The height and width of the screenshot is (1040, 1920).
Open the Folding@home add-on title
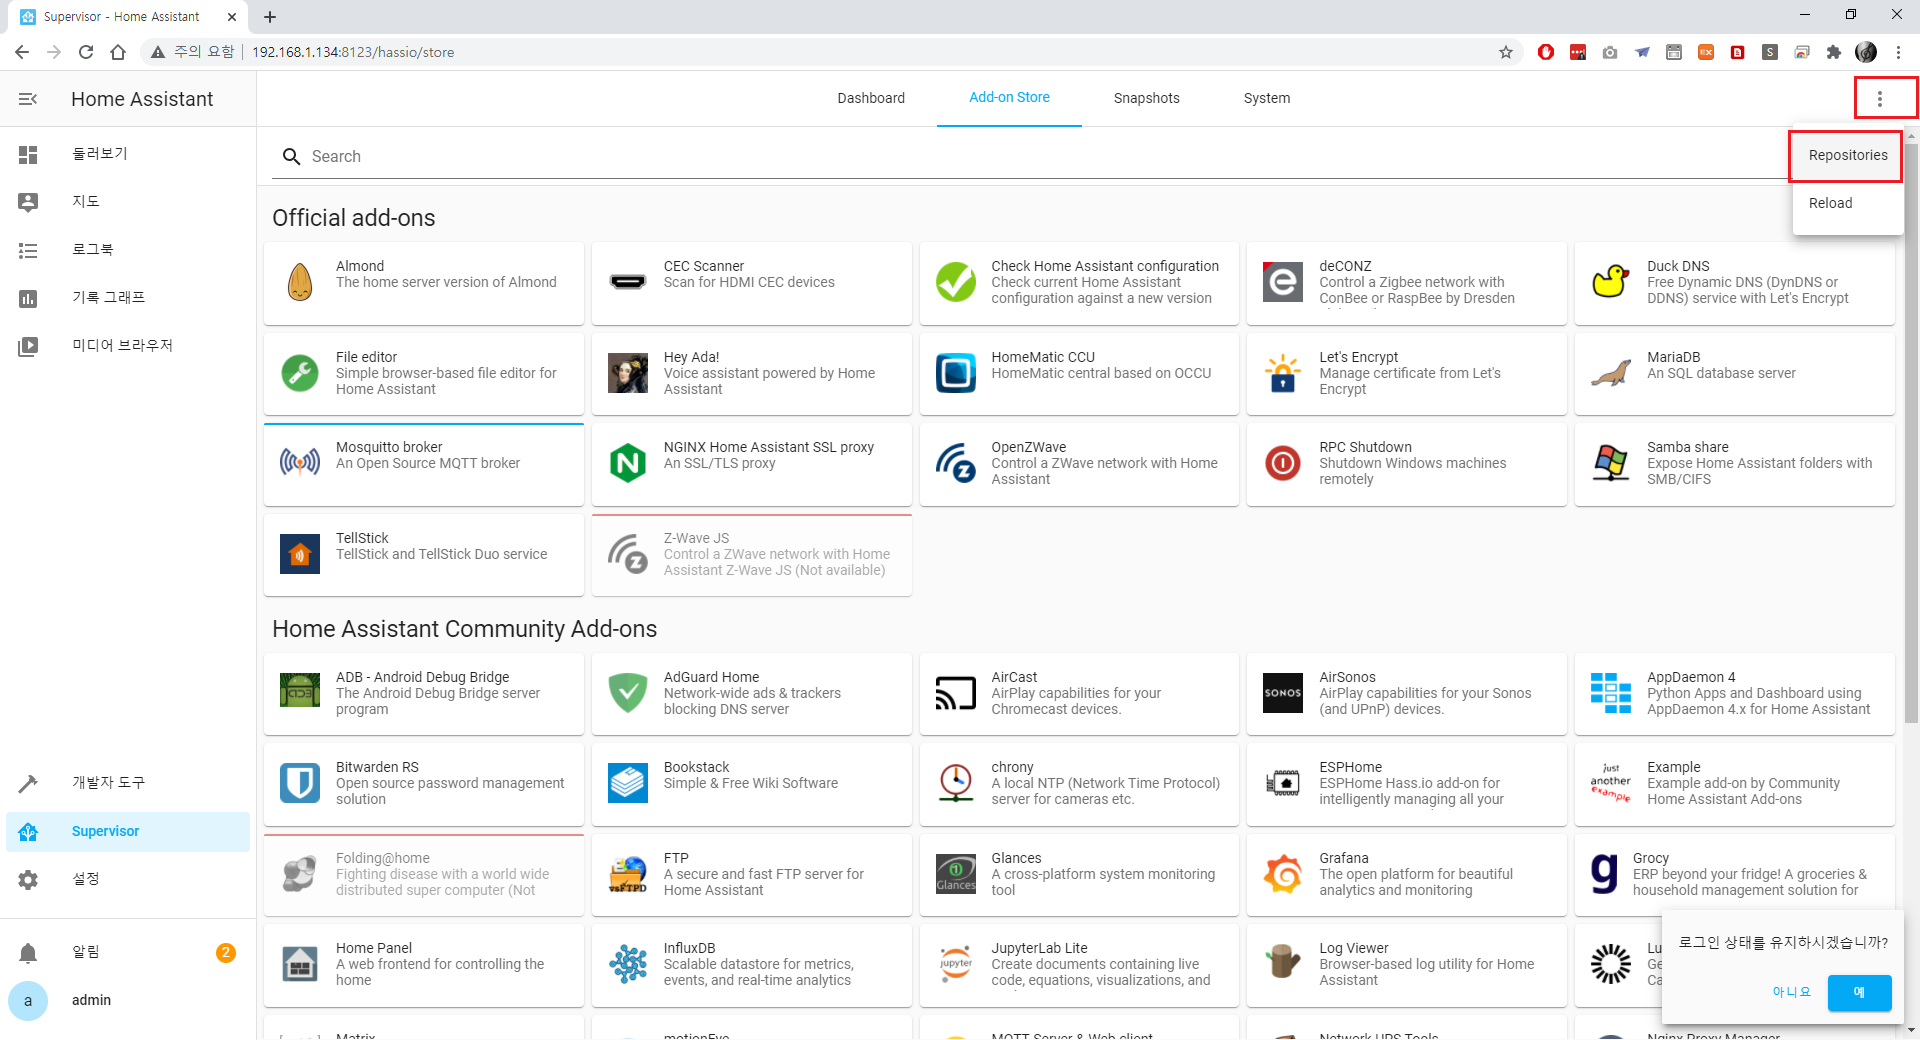tap(383, 858)
